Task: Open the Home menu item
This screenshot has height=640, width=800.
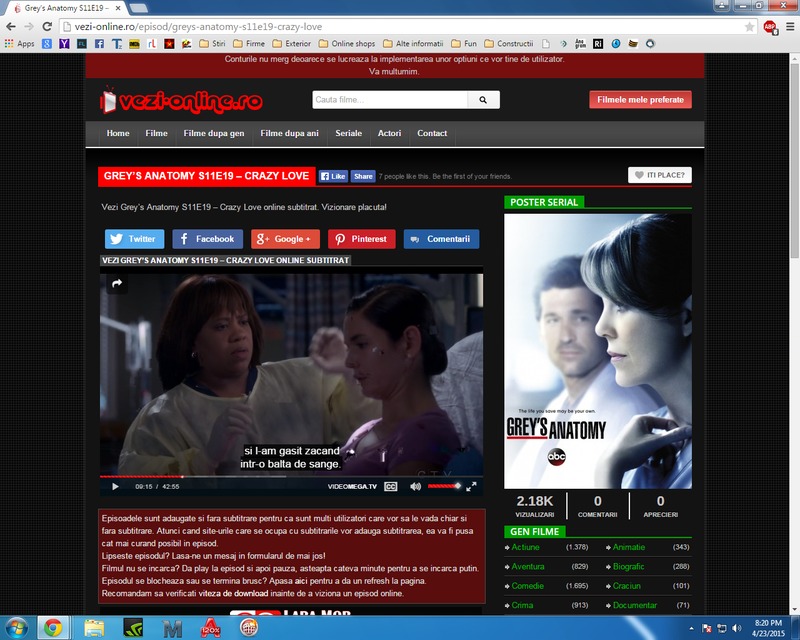Action: [x=118, y=133]
